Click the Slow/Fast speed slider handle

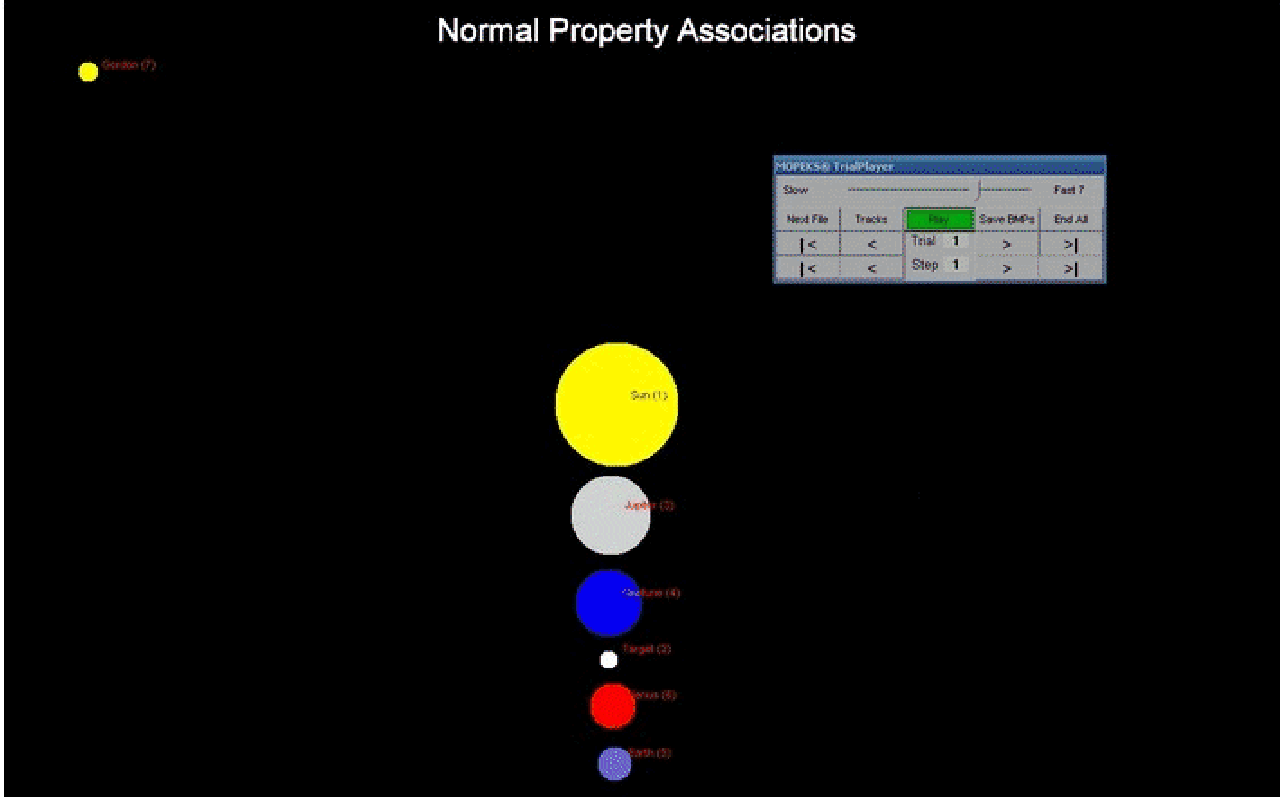coord(979,190)
